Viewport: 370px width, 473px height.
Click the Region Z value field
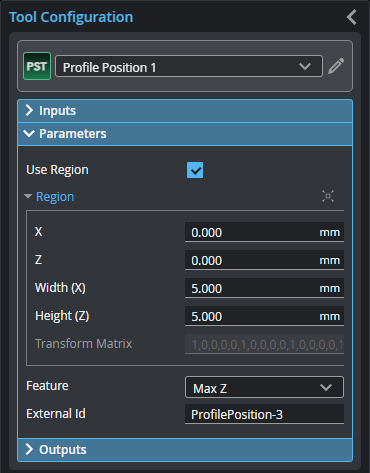tap(264, 260)
